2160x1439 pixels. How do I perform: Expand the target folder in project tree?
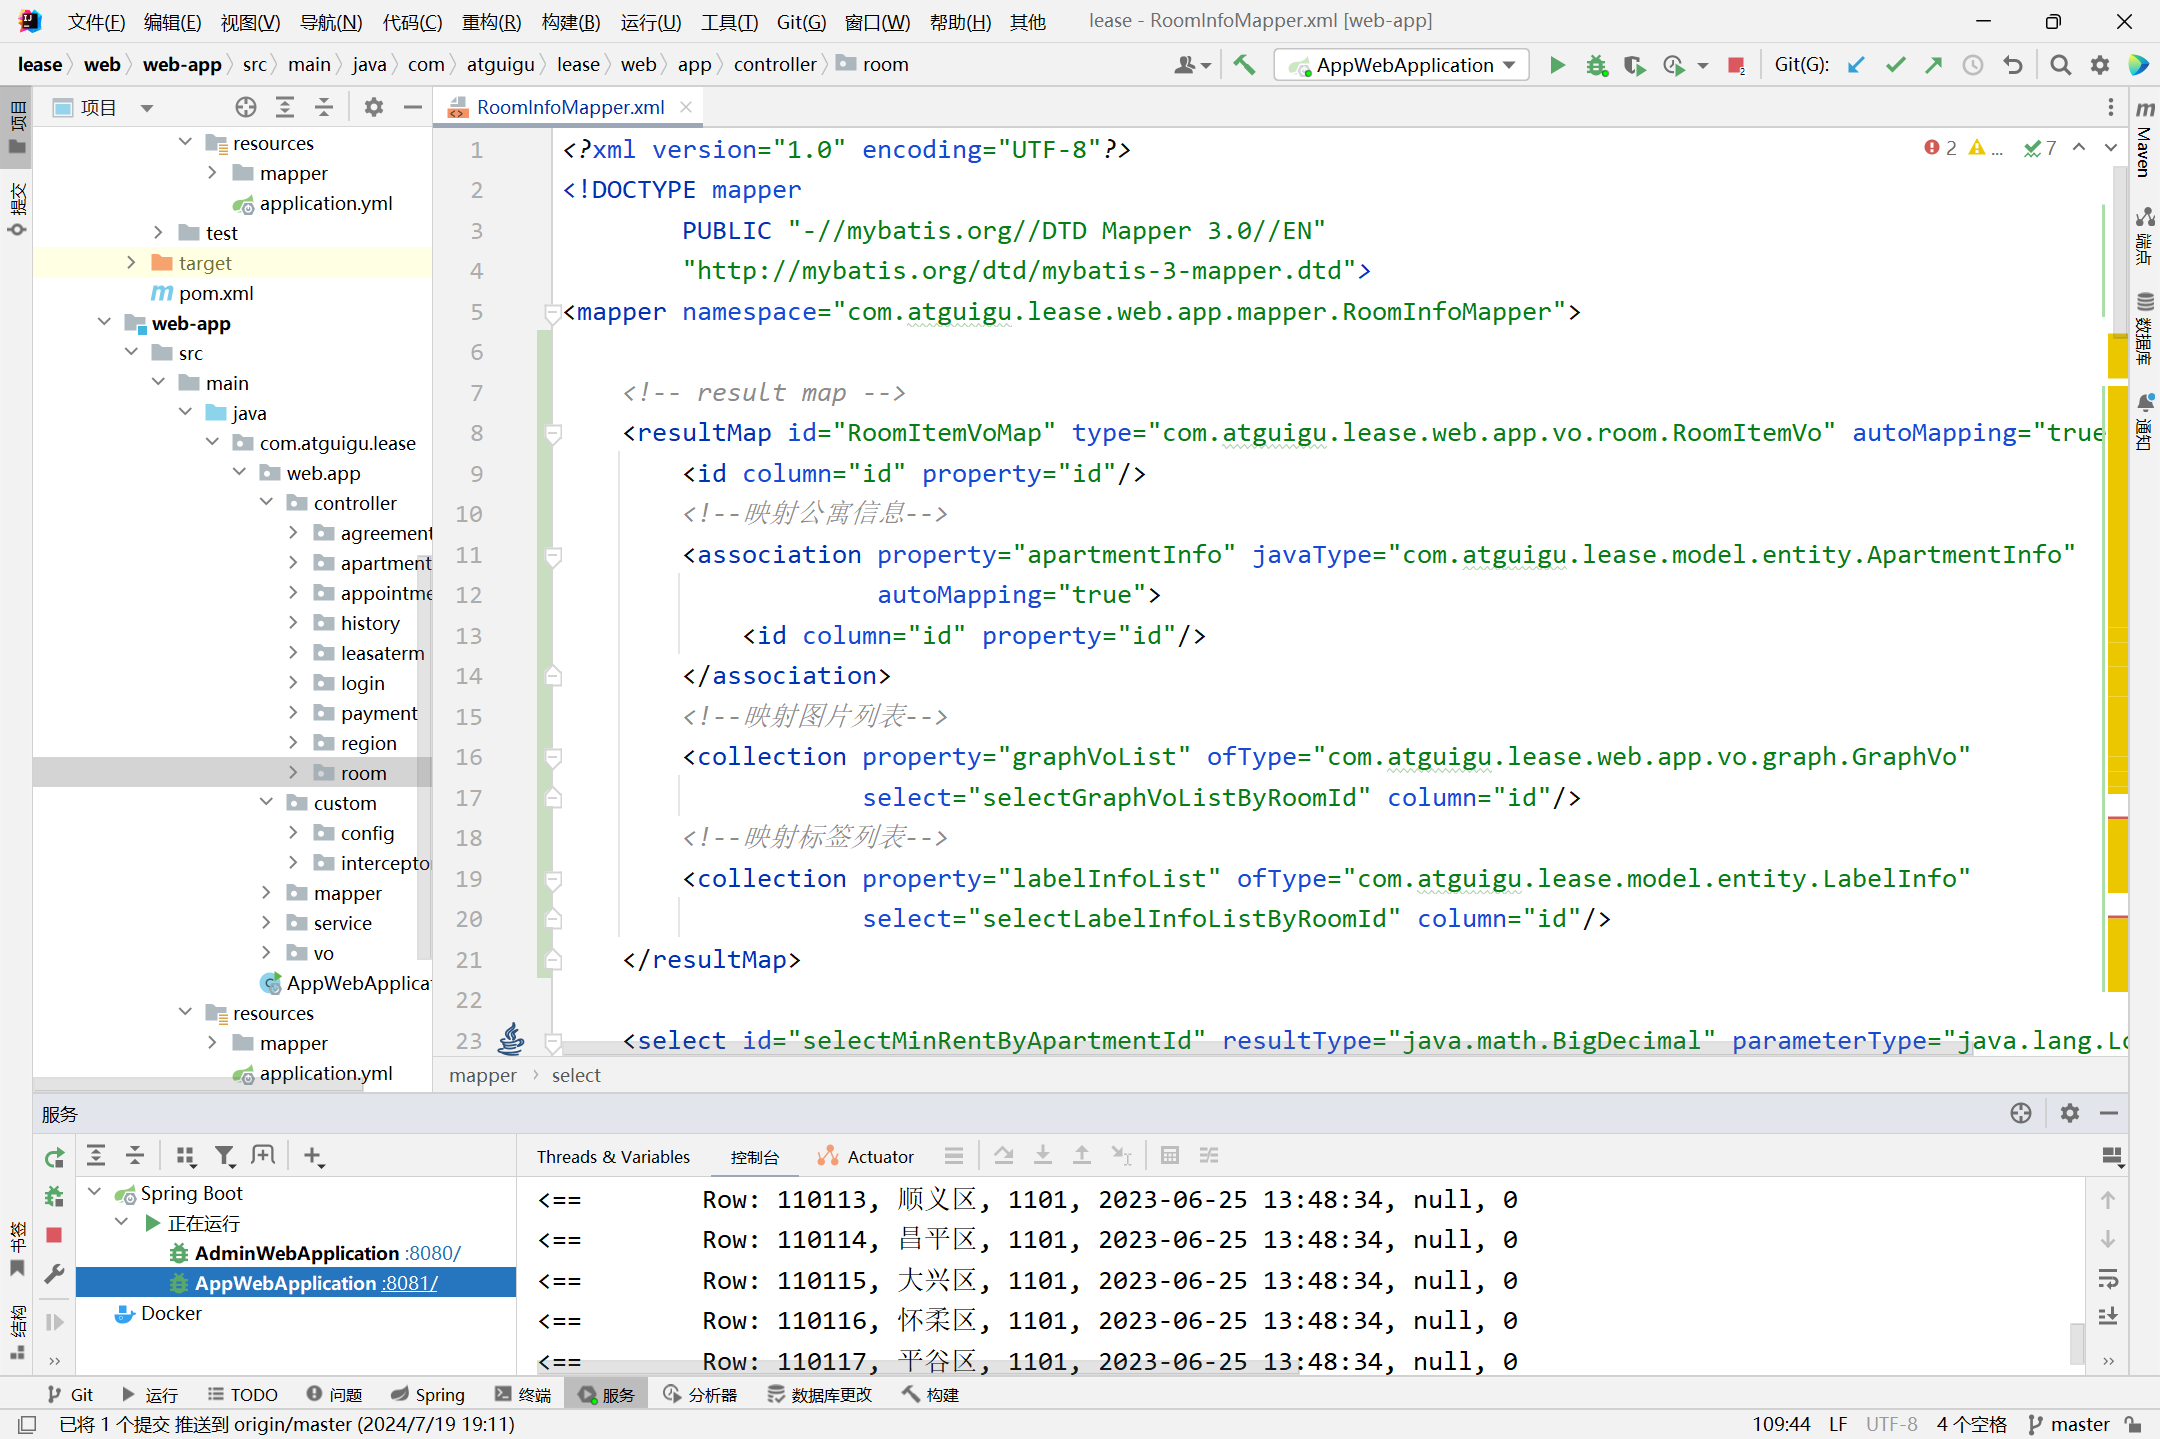pyautogui.click(x=127, y=262)
